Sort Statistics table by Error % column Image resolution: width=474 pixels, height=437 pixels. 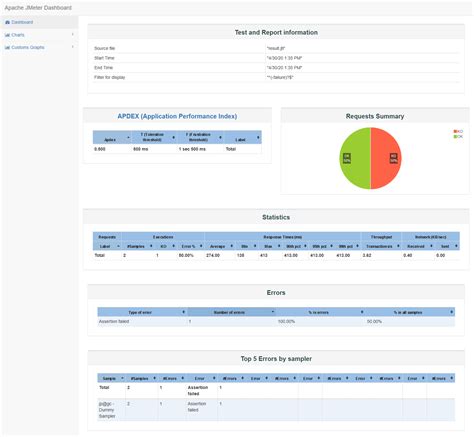pyautogui.click(x=191, y=246)
